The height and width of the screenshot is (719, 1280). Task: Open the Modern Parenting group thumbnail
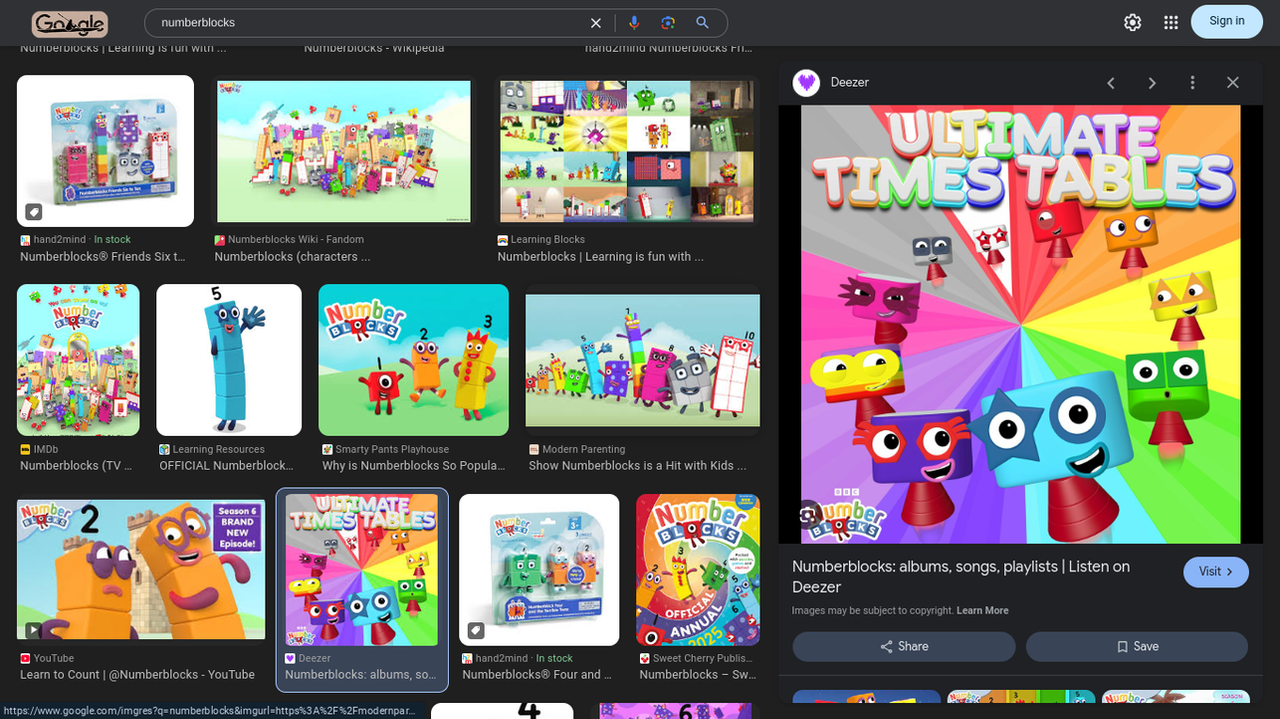643,360
